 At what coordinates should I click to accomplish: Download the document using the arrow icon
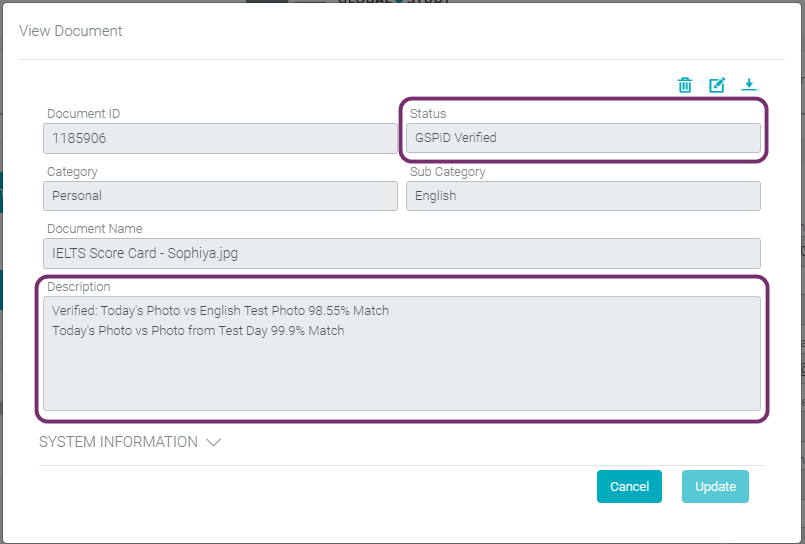coord(749,85)
